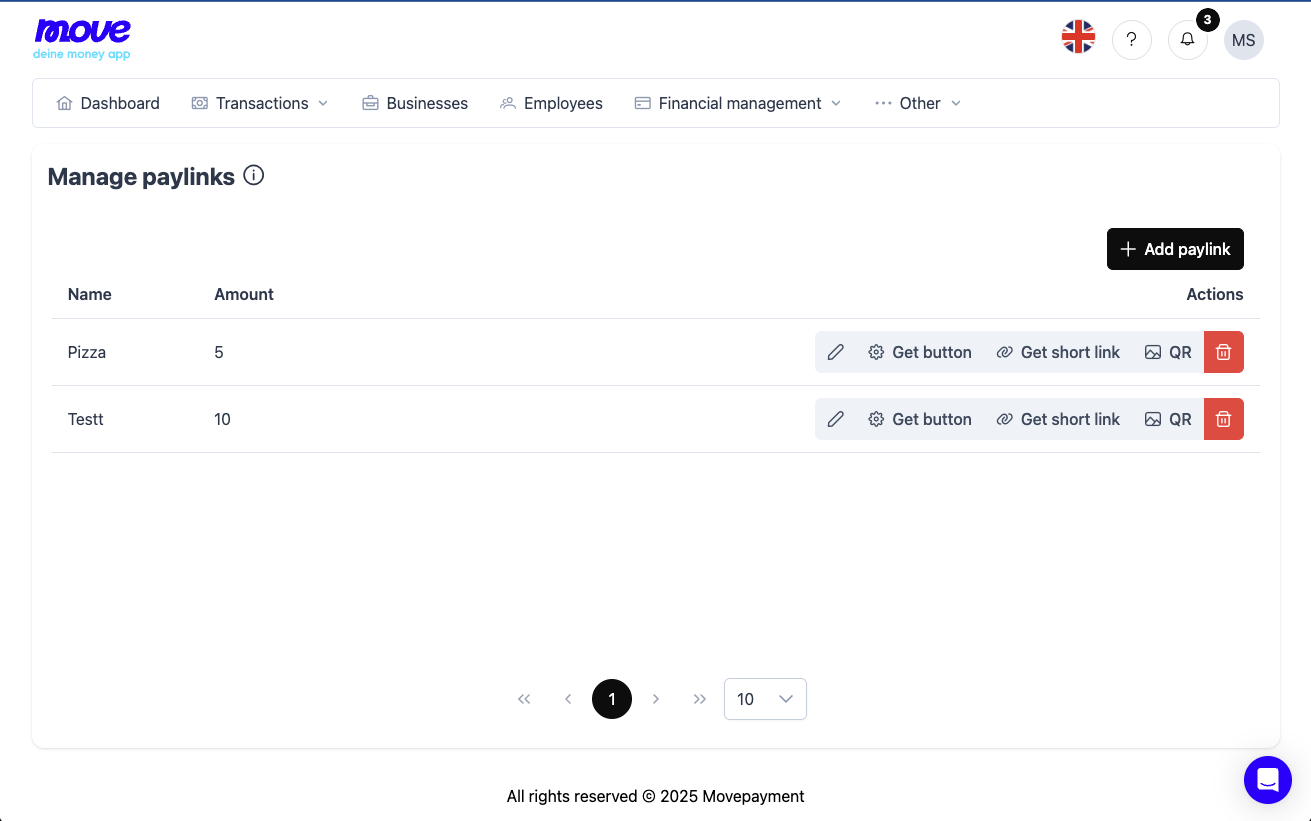Open the Employees section
Image resolution: width=1311 pixels, height=821 pixels.
551,103
